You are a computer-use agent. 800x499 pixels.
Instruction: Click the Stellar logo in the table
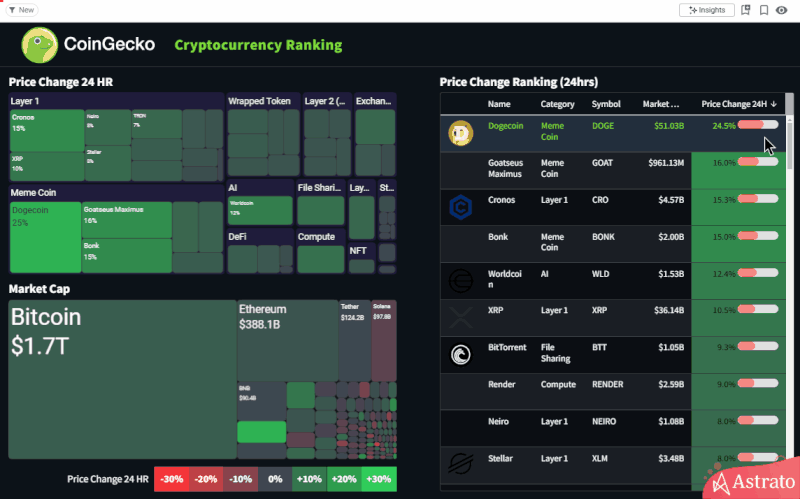click(460, 464)
